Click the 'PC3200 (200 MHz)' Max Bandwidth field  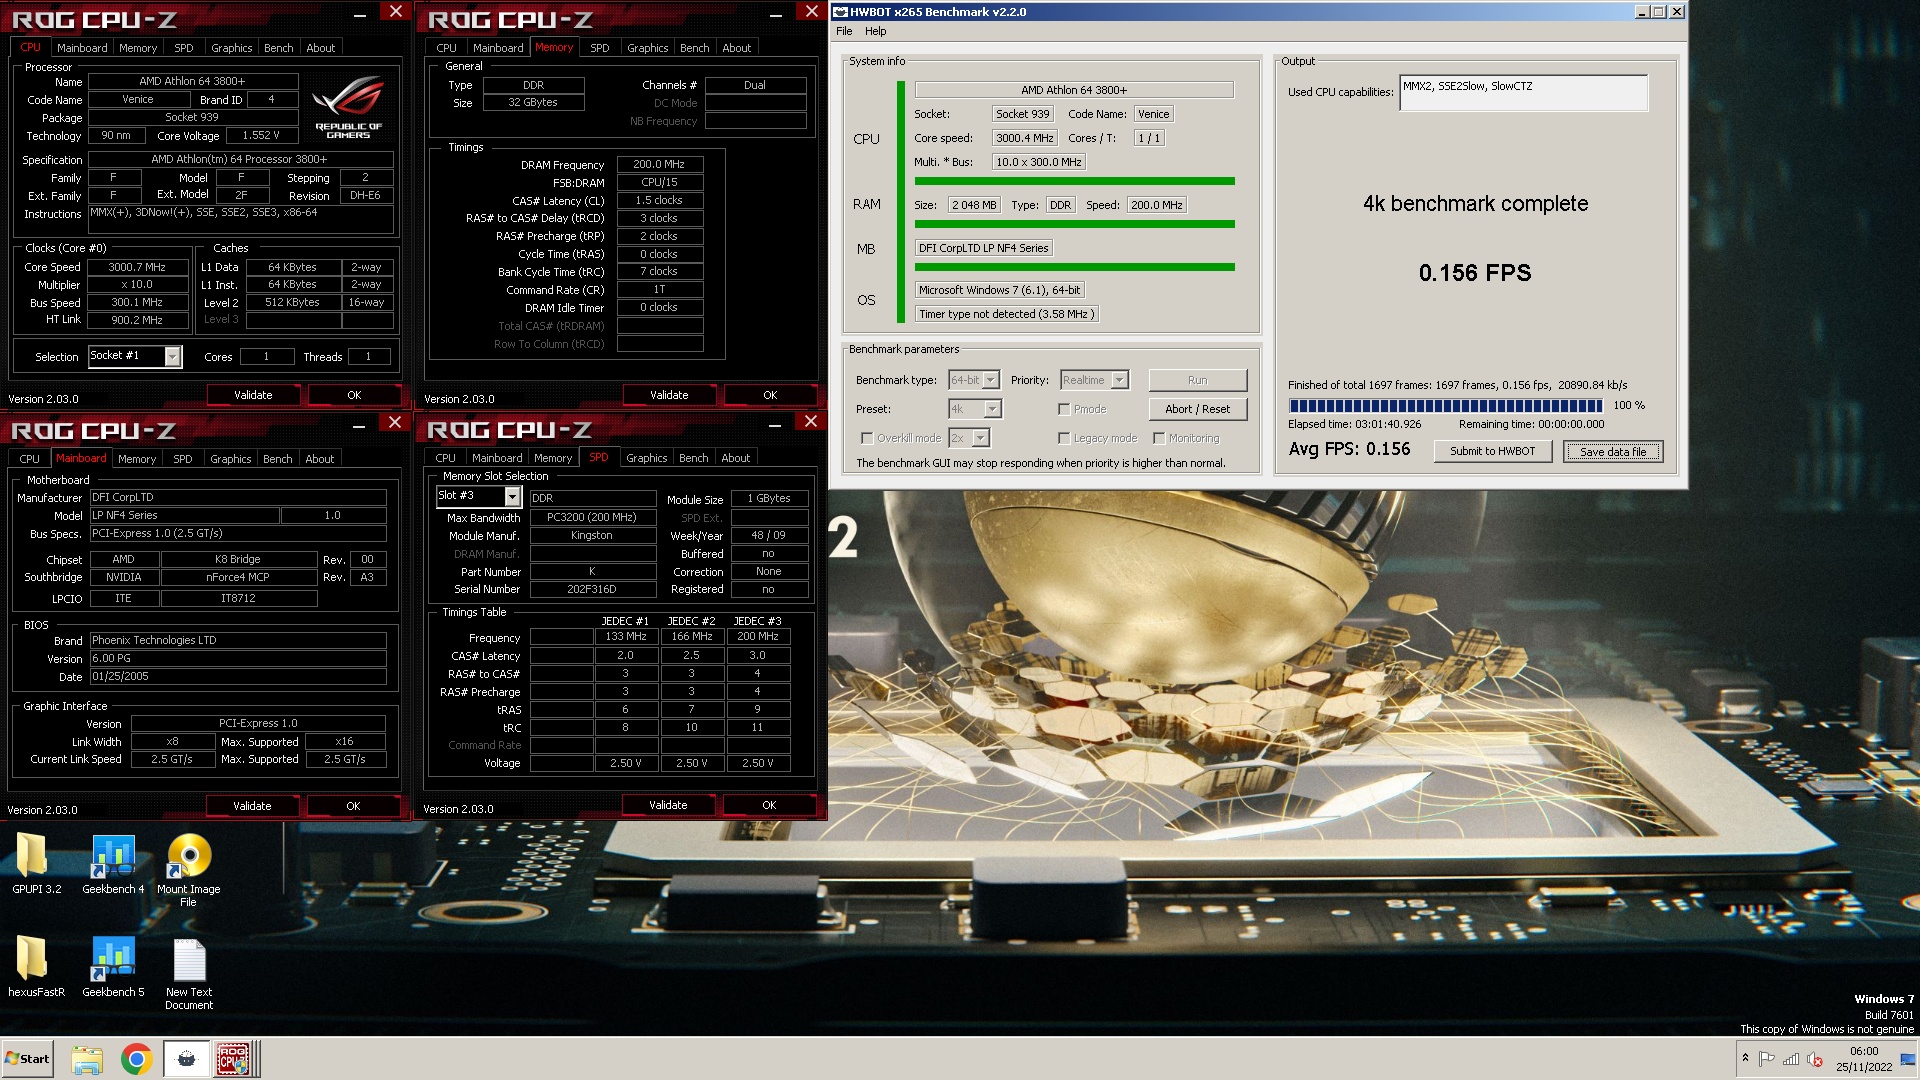click(x=592, y=518)
